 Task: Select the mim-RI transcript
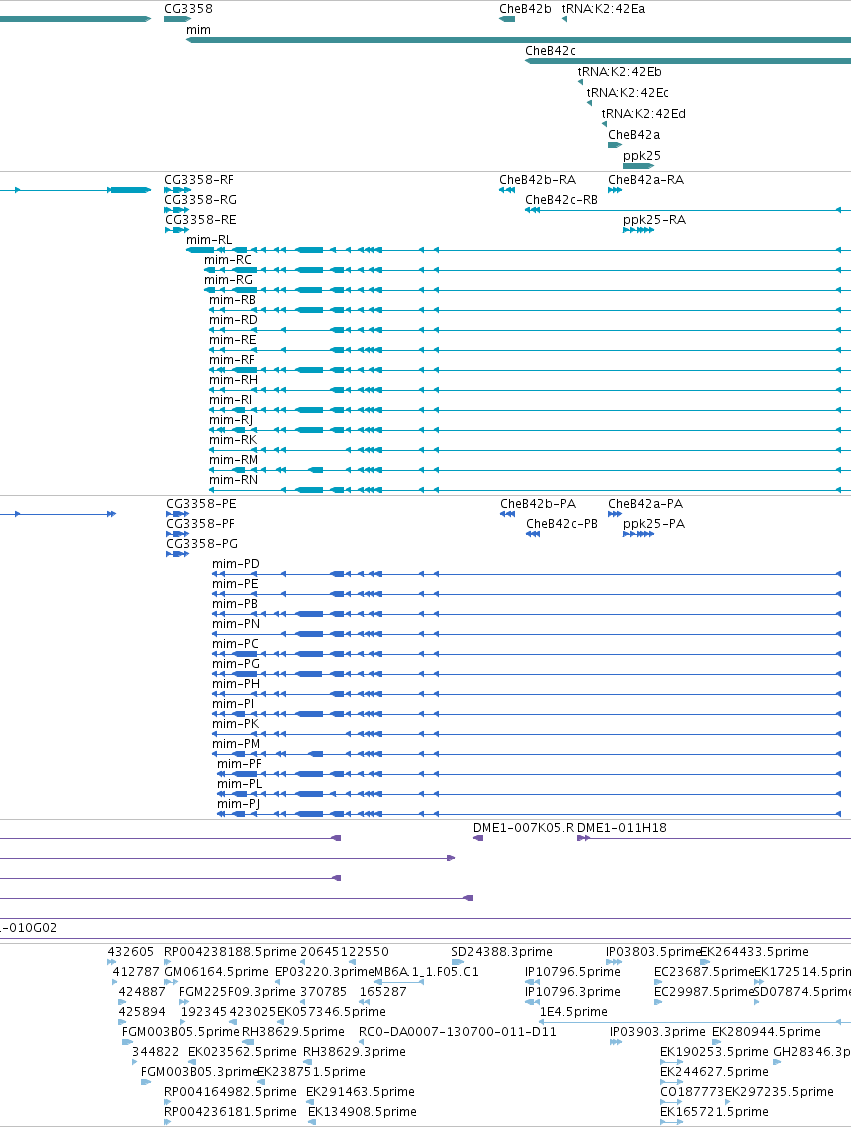click(x=230, y=400)
